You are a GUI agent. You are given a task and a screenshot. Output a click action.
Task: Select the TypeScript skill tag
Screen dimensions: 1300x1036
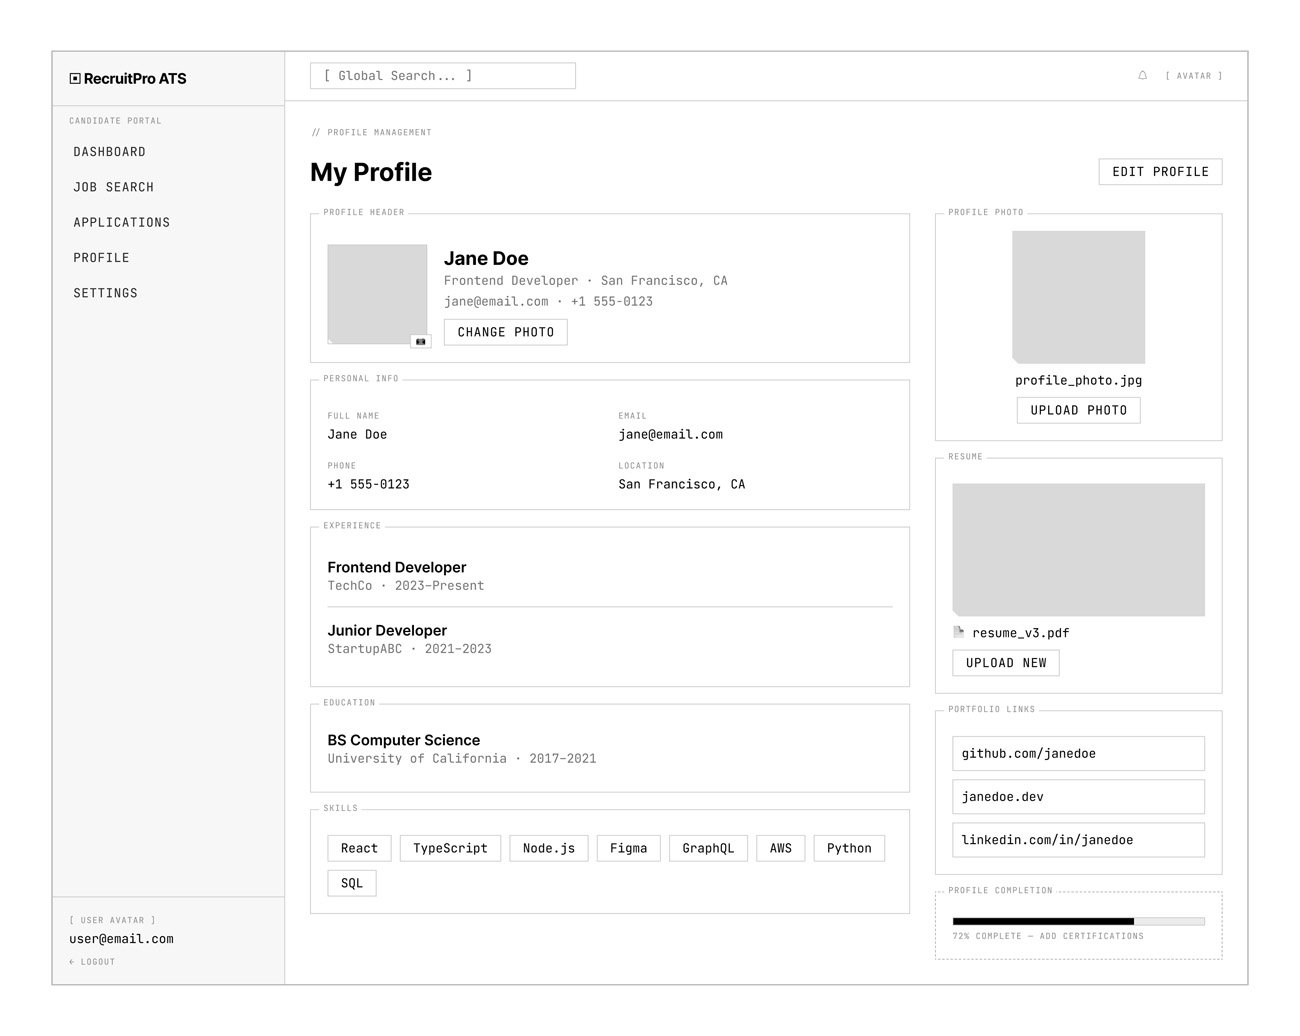(x=450, y=848)
